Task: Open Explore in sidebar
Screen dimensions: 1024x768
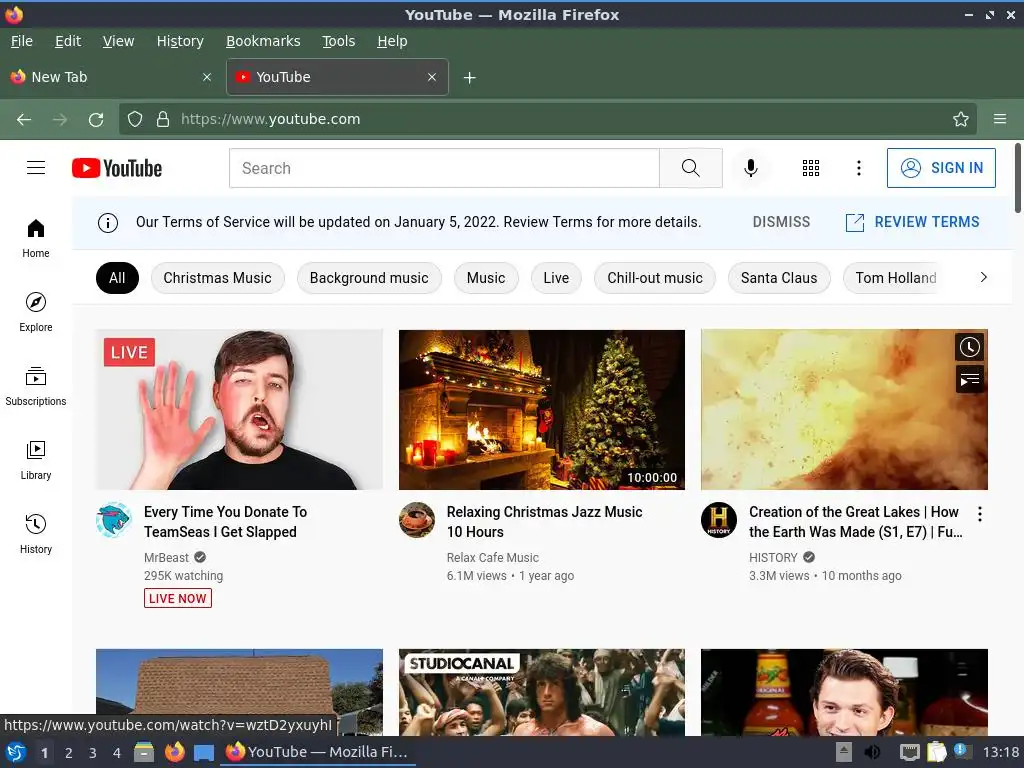Action: 36,312
